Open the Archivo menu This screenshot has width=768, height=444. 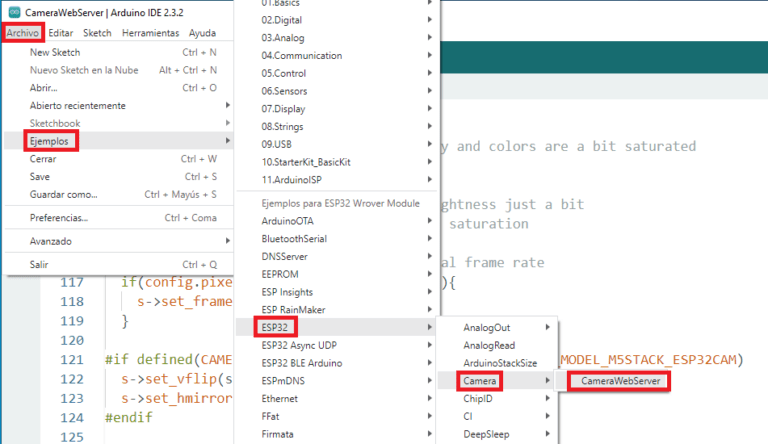[x=22, y=33]
